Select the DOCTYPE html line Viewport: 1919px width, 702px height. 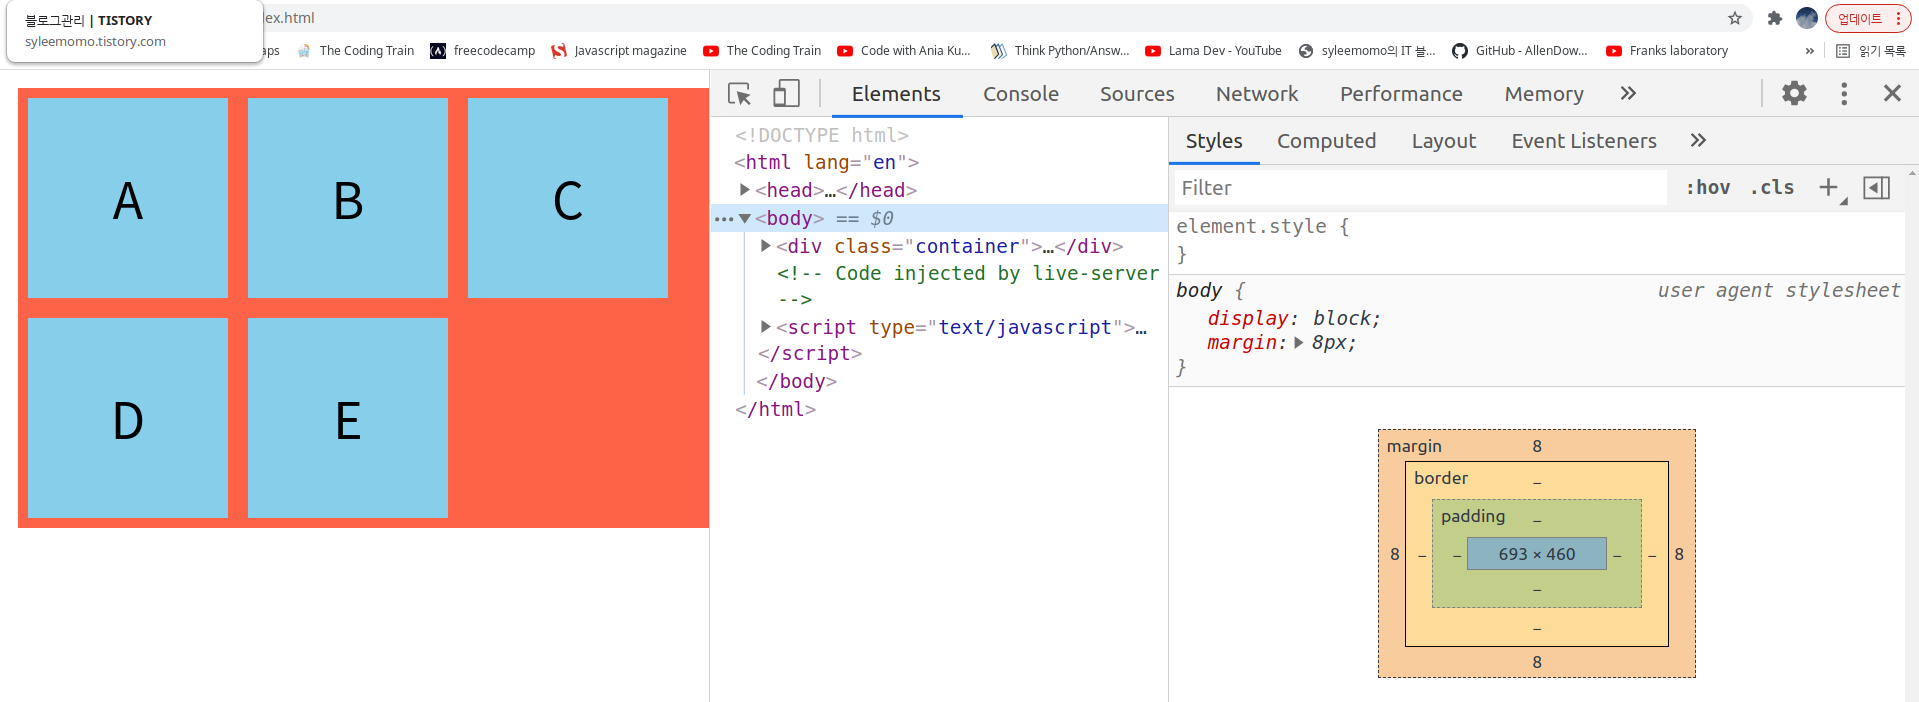coord(821,135)
